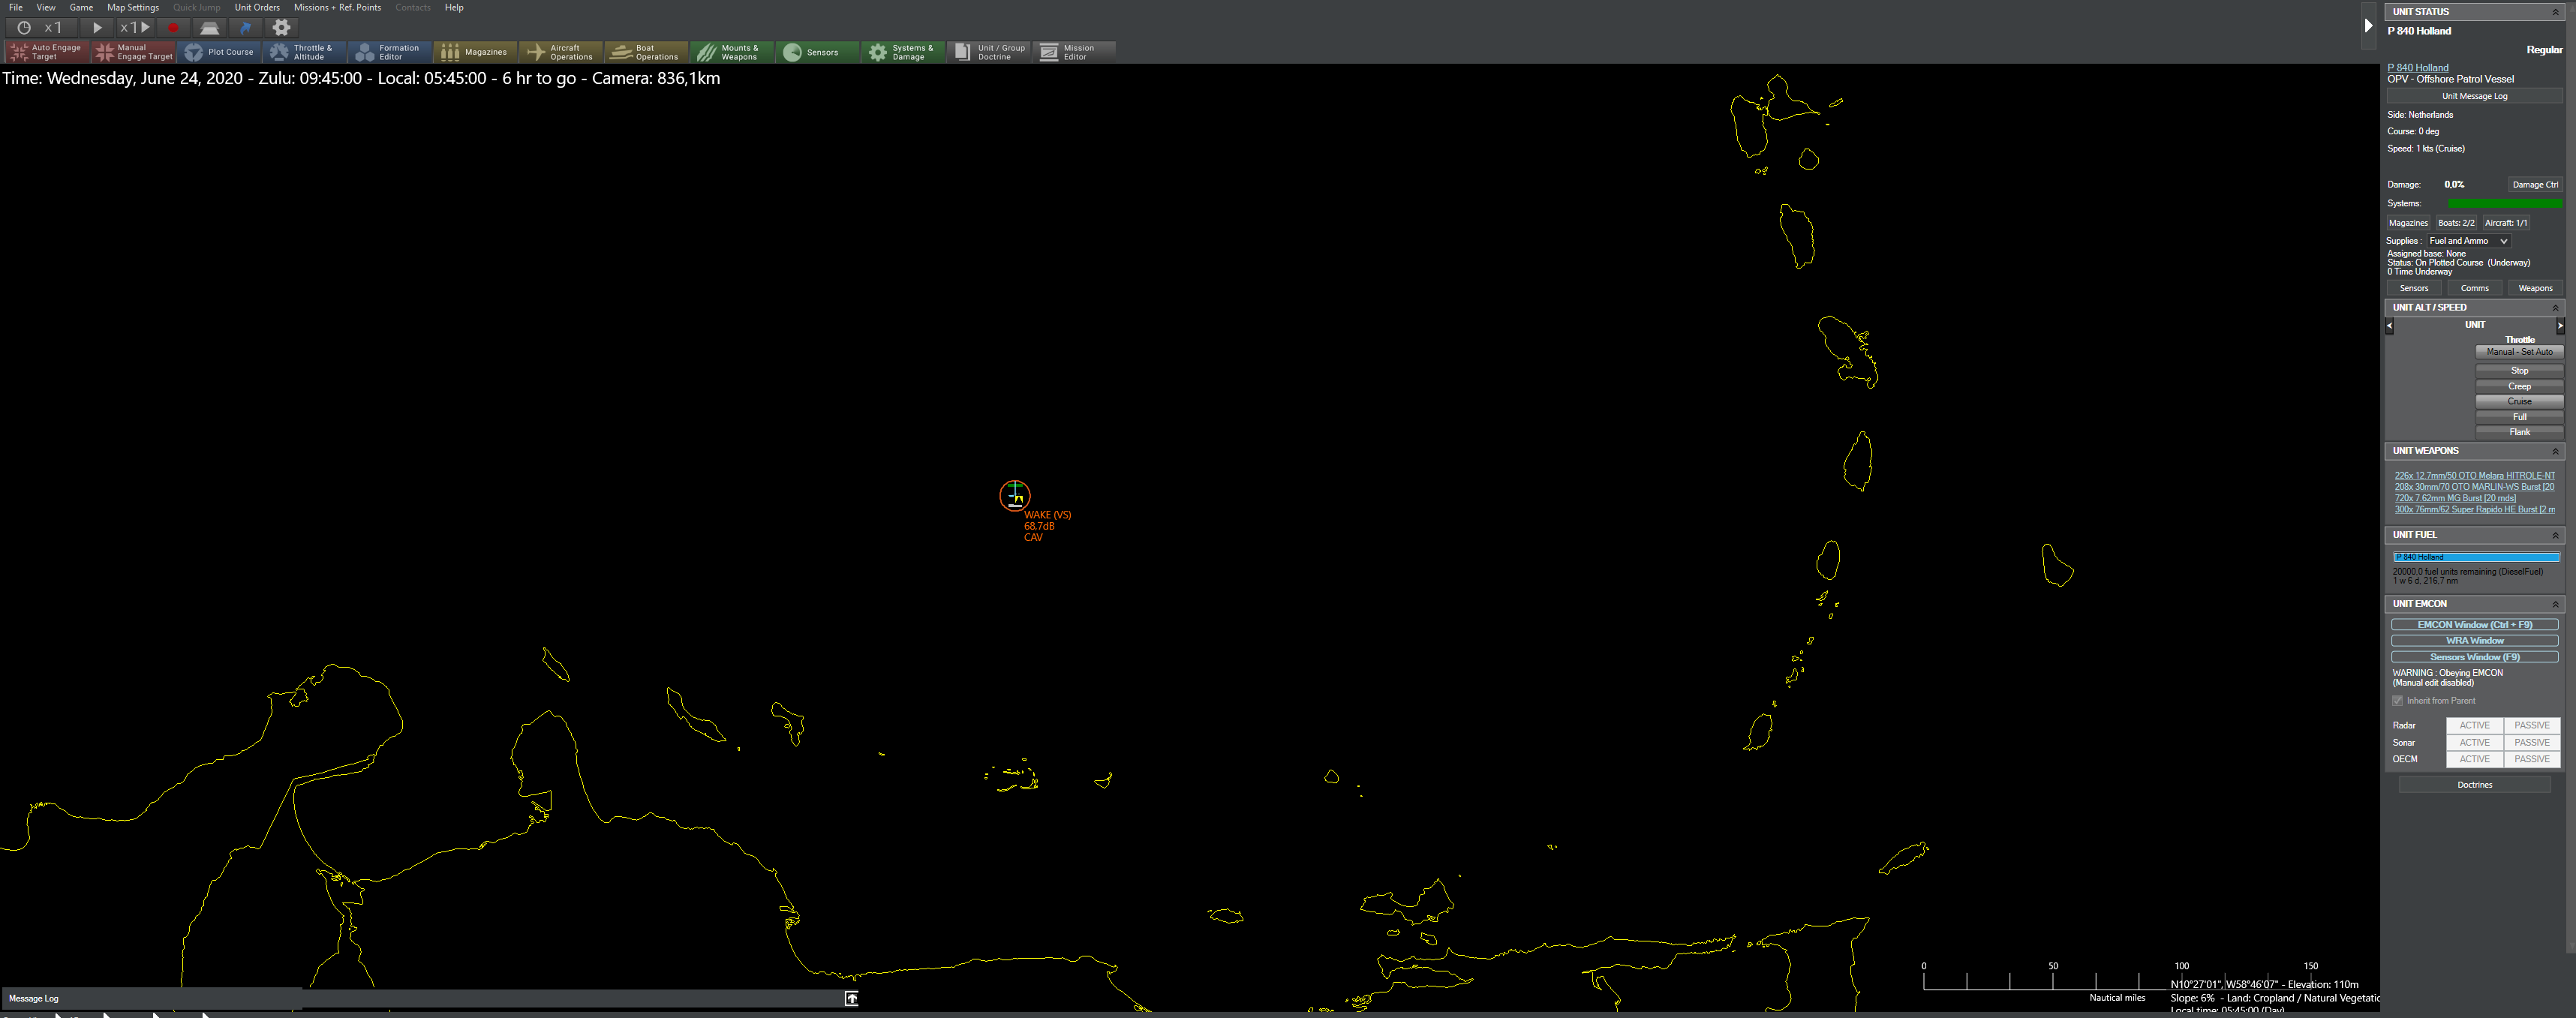Set throttle to Flank
Screen dimensions: 2576x1018
[x=2519, y=432]
